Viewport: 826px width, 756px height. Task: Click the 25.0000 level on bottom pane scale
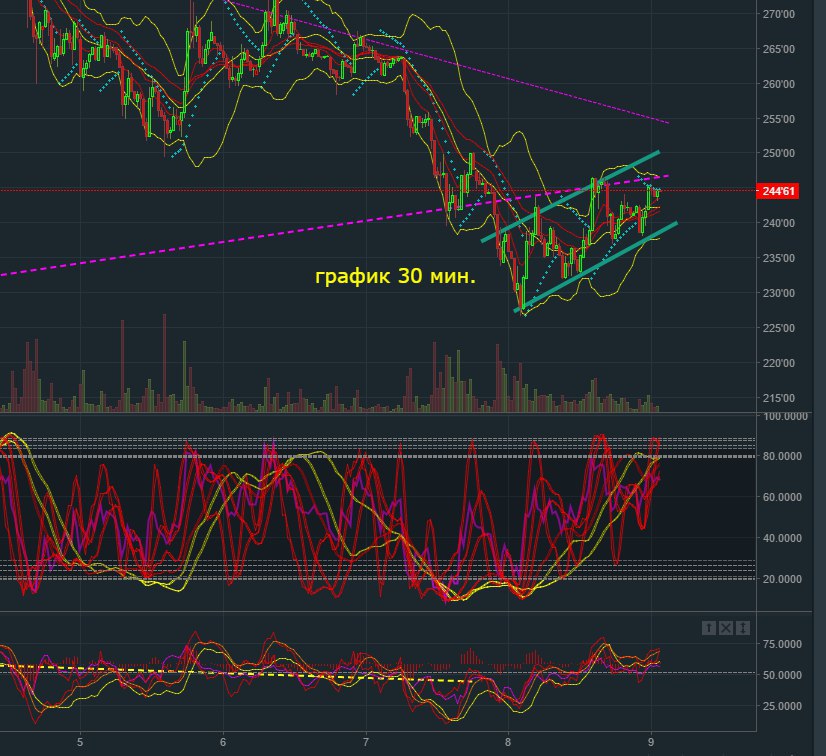coord(782,706)
